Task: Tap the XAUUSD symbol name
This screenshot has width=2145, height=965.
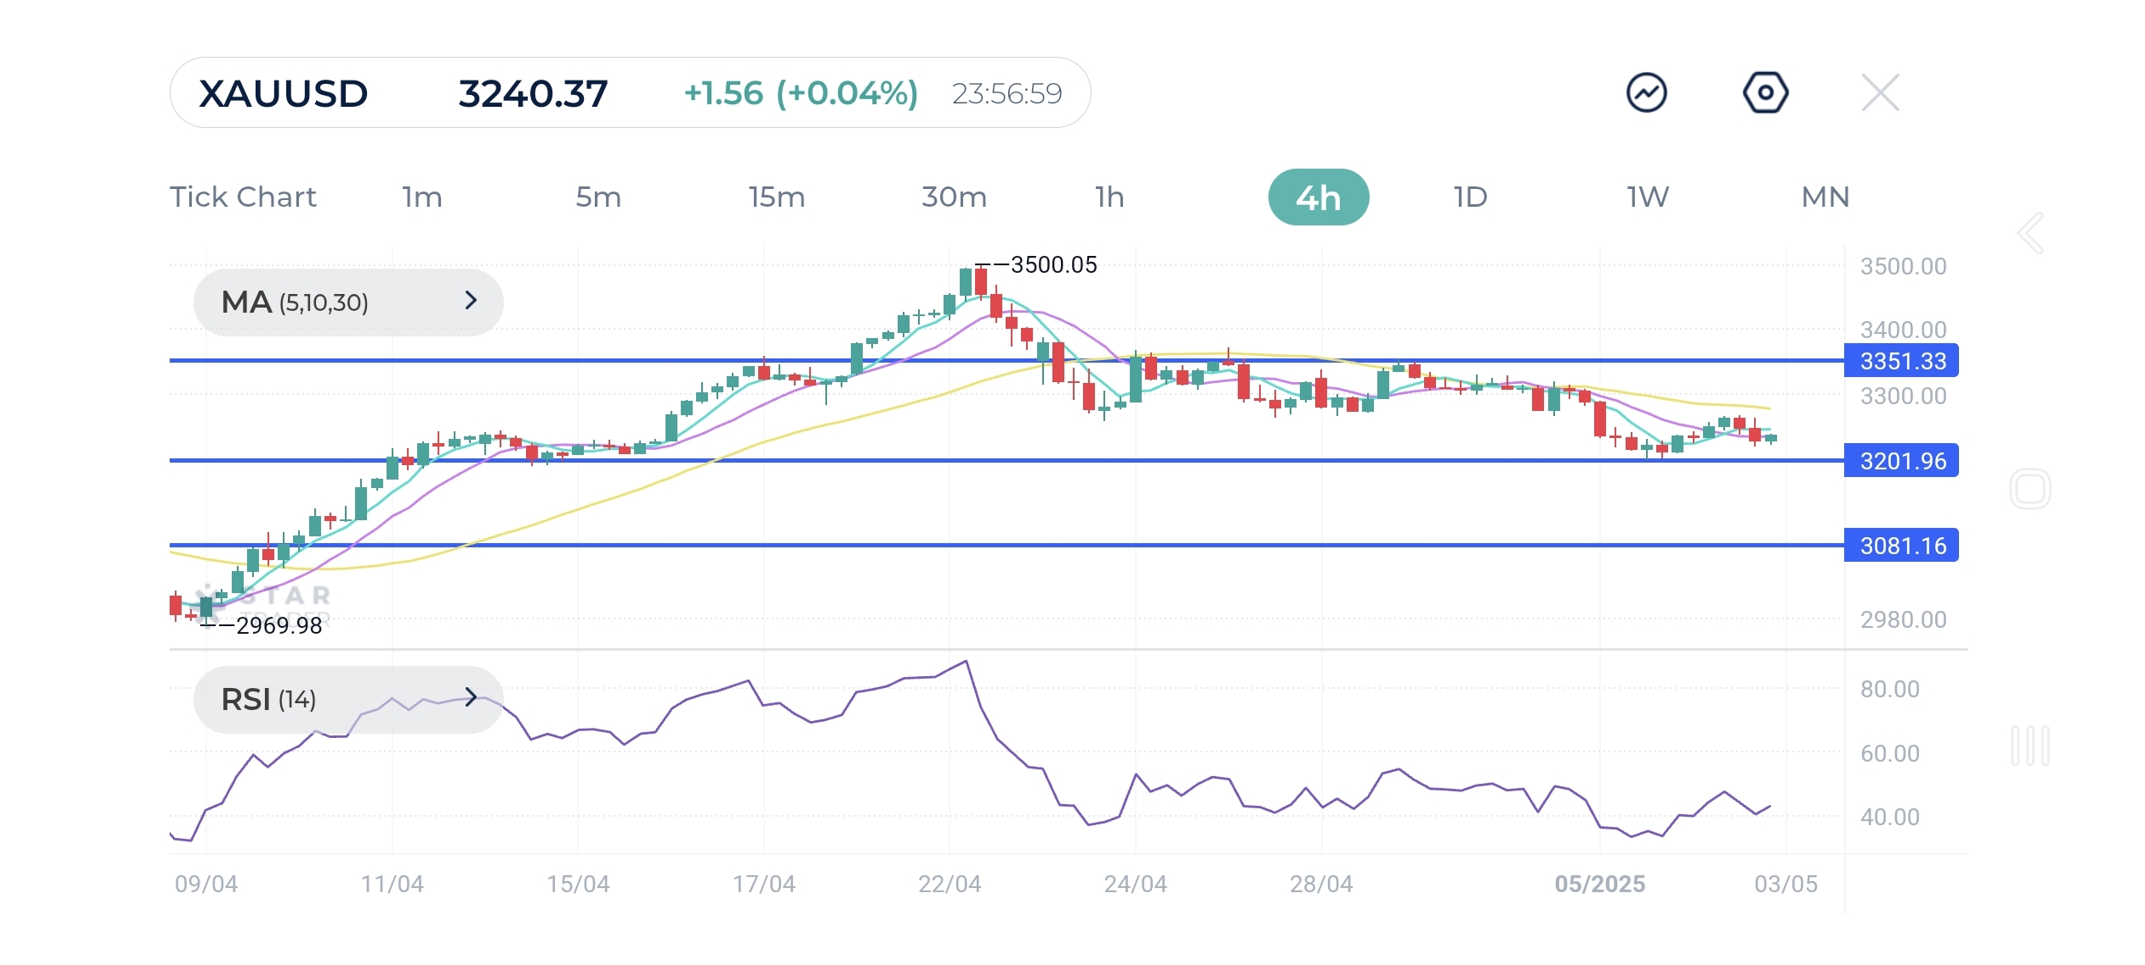Action: point(284,93)
